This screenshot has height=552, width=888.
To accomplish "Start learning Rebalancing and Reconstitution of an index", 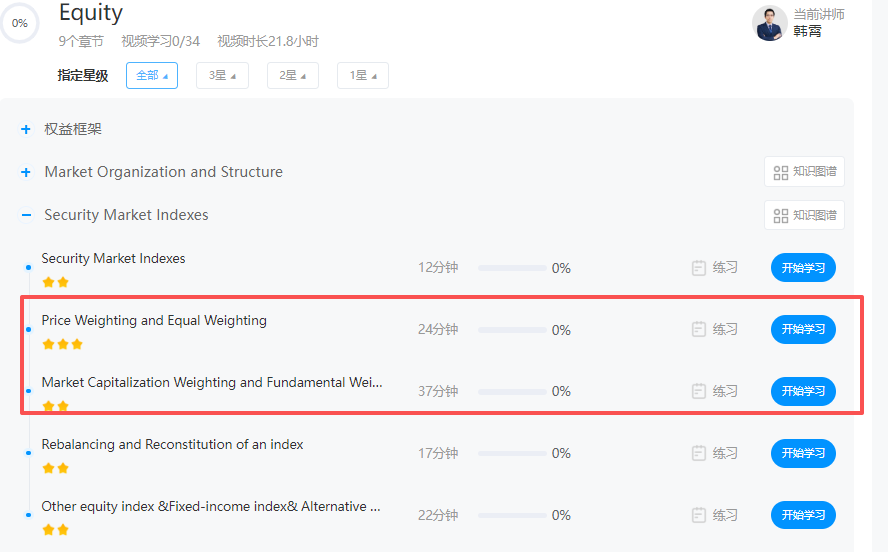I will (803, 454).
